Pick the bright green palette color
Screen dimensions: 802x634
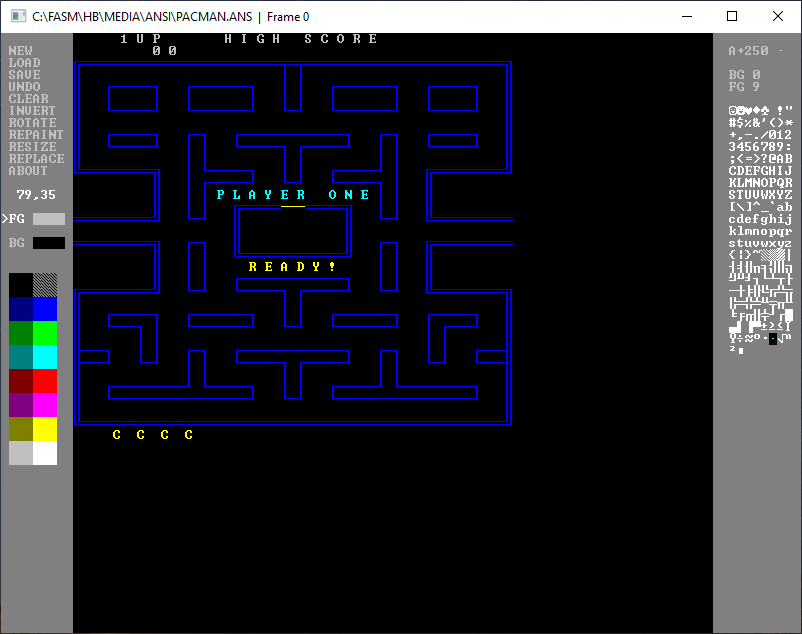45,333
